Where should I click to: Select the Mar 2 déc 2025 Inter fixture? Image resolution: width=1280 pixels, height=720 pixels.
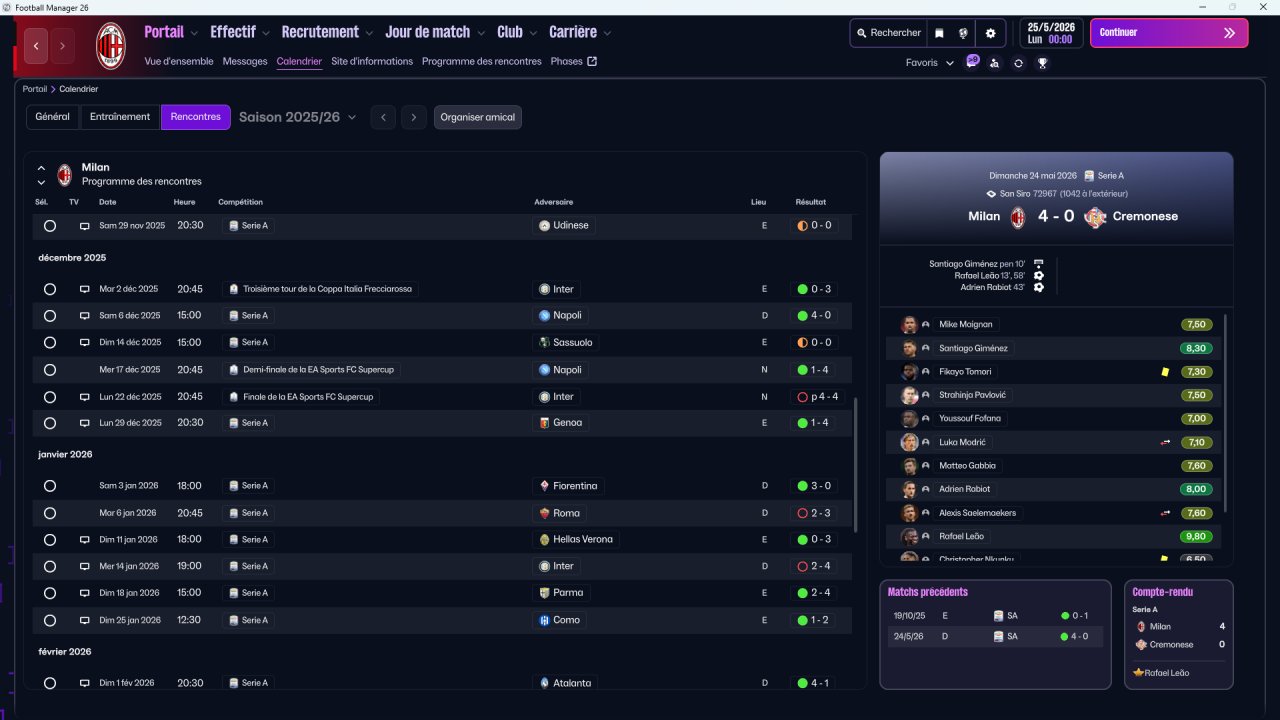click(x=50, y=289)
